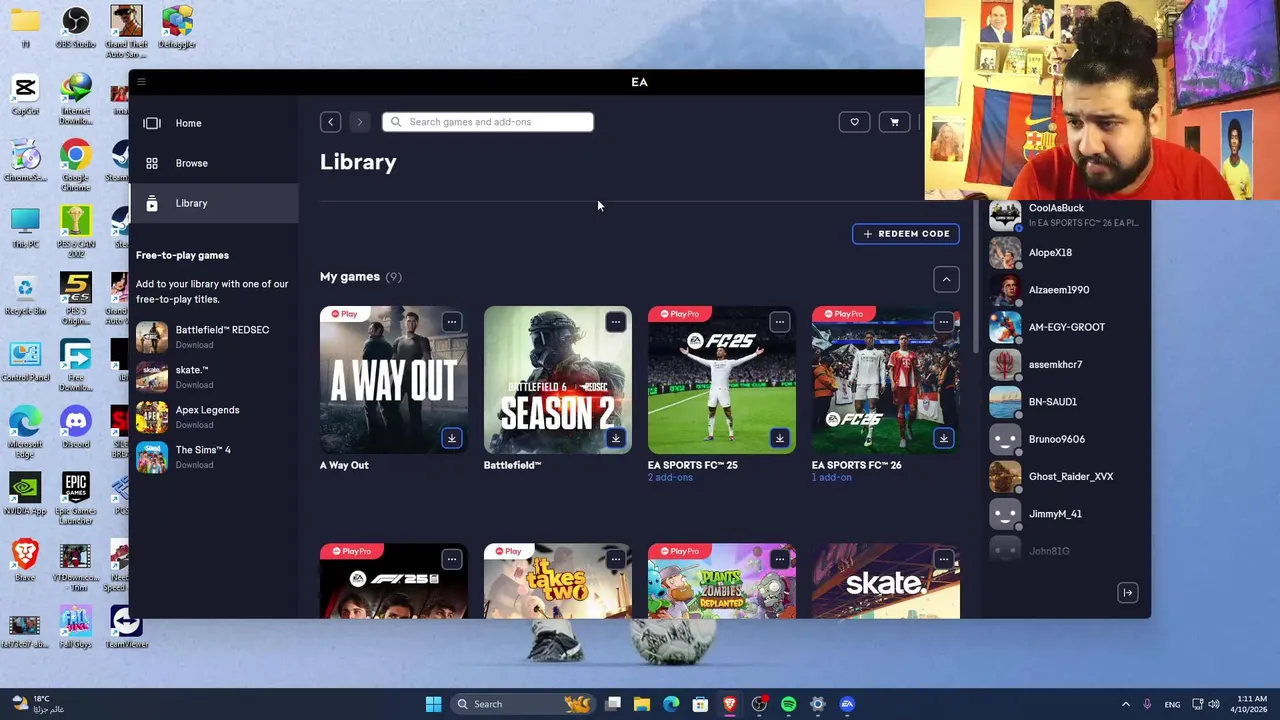Open the It Takes Two cover
The width and height of the screenshot is (1280, 720).
[558, 581]
